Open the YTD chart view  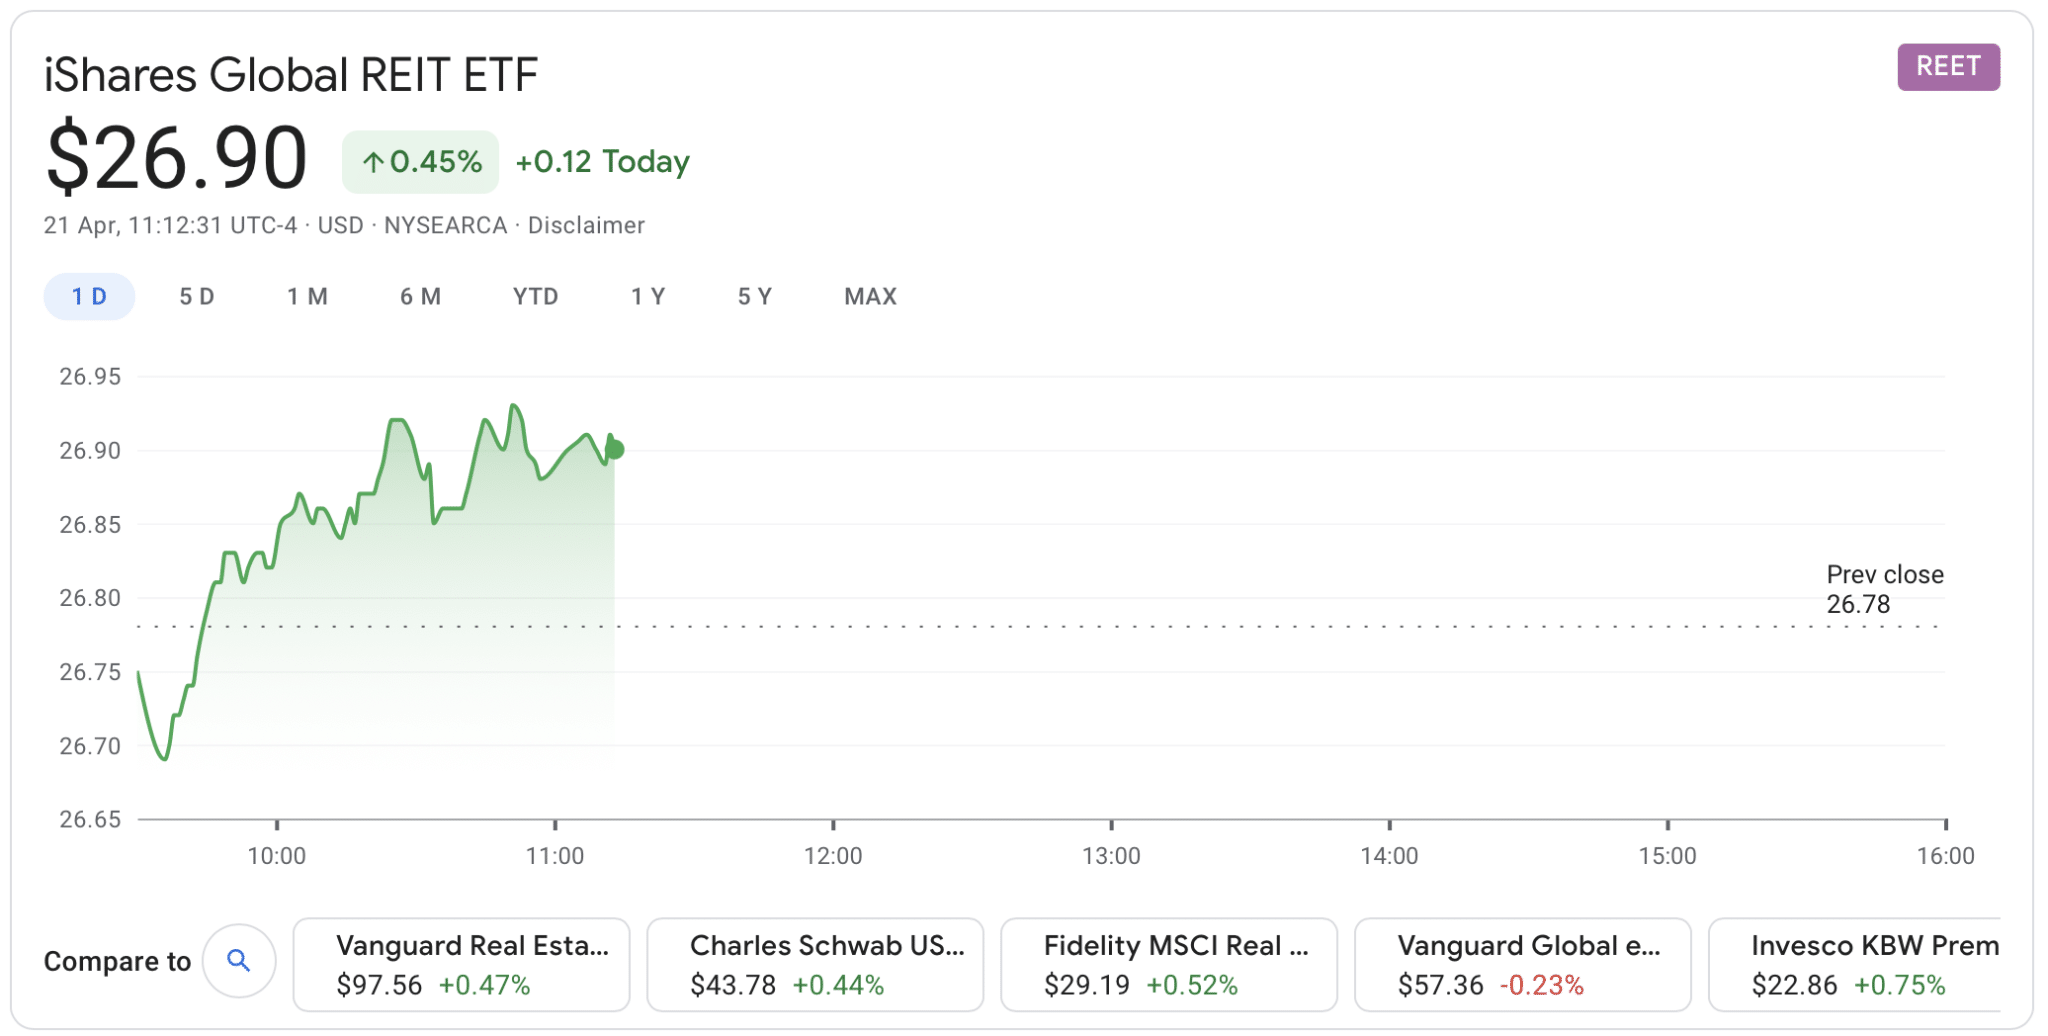click(x=536, y=296)
